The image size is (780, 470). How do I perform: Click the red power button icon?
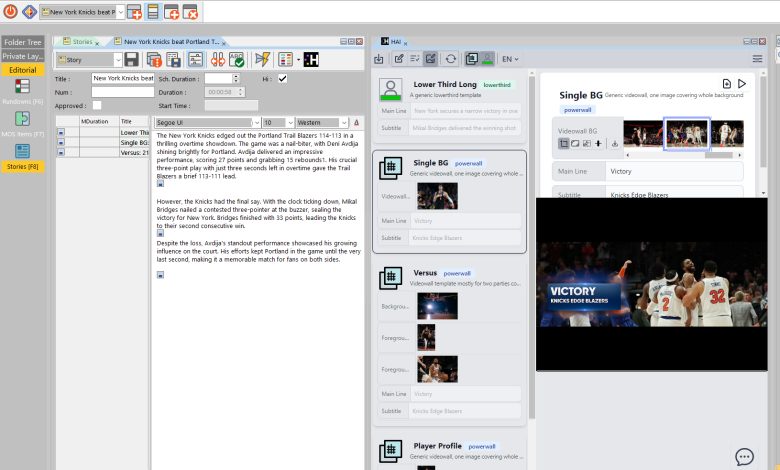[10, 12]
